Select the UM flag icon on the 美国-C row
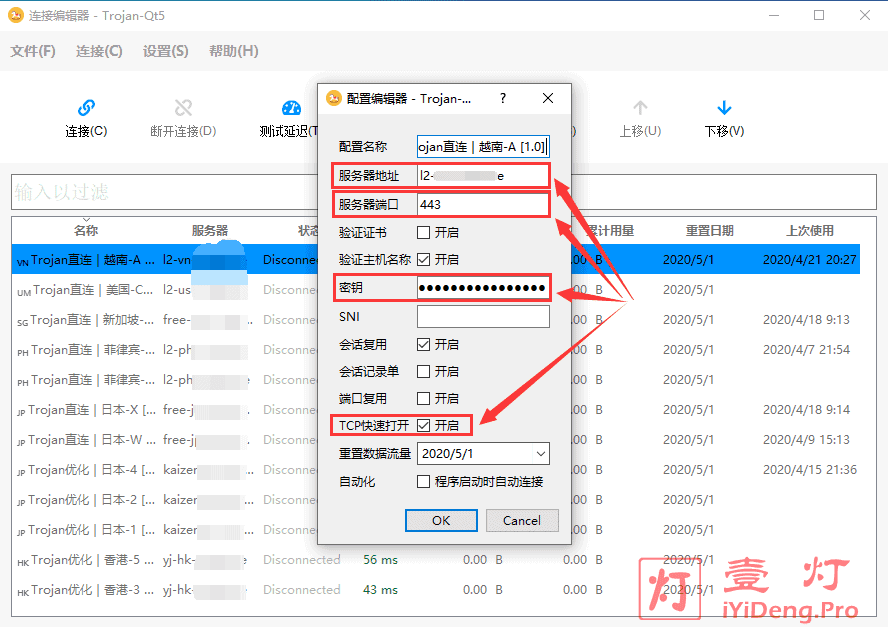Image resolution: width=888 pixels, height=627 pixels. pos(24,292)
